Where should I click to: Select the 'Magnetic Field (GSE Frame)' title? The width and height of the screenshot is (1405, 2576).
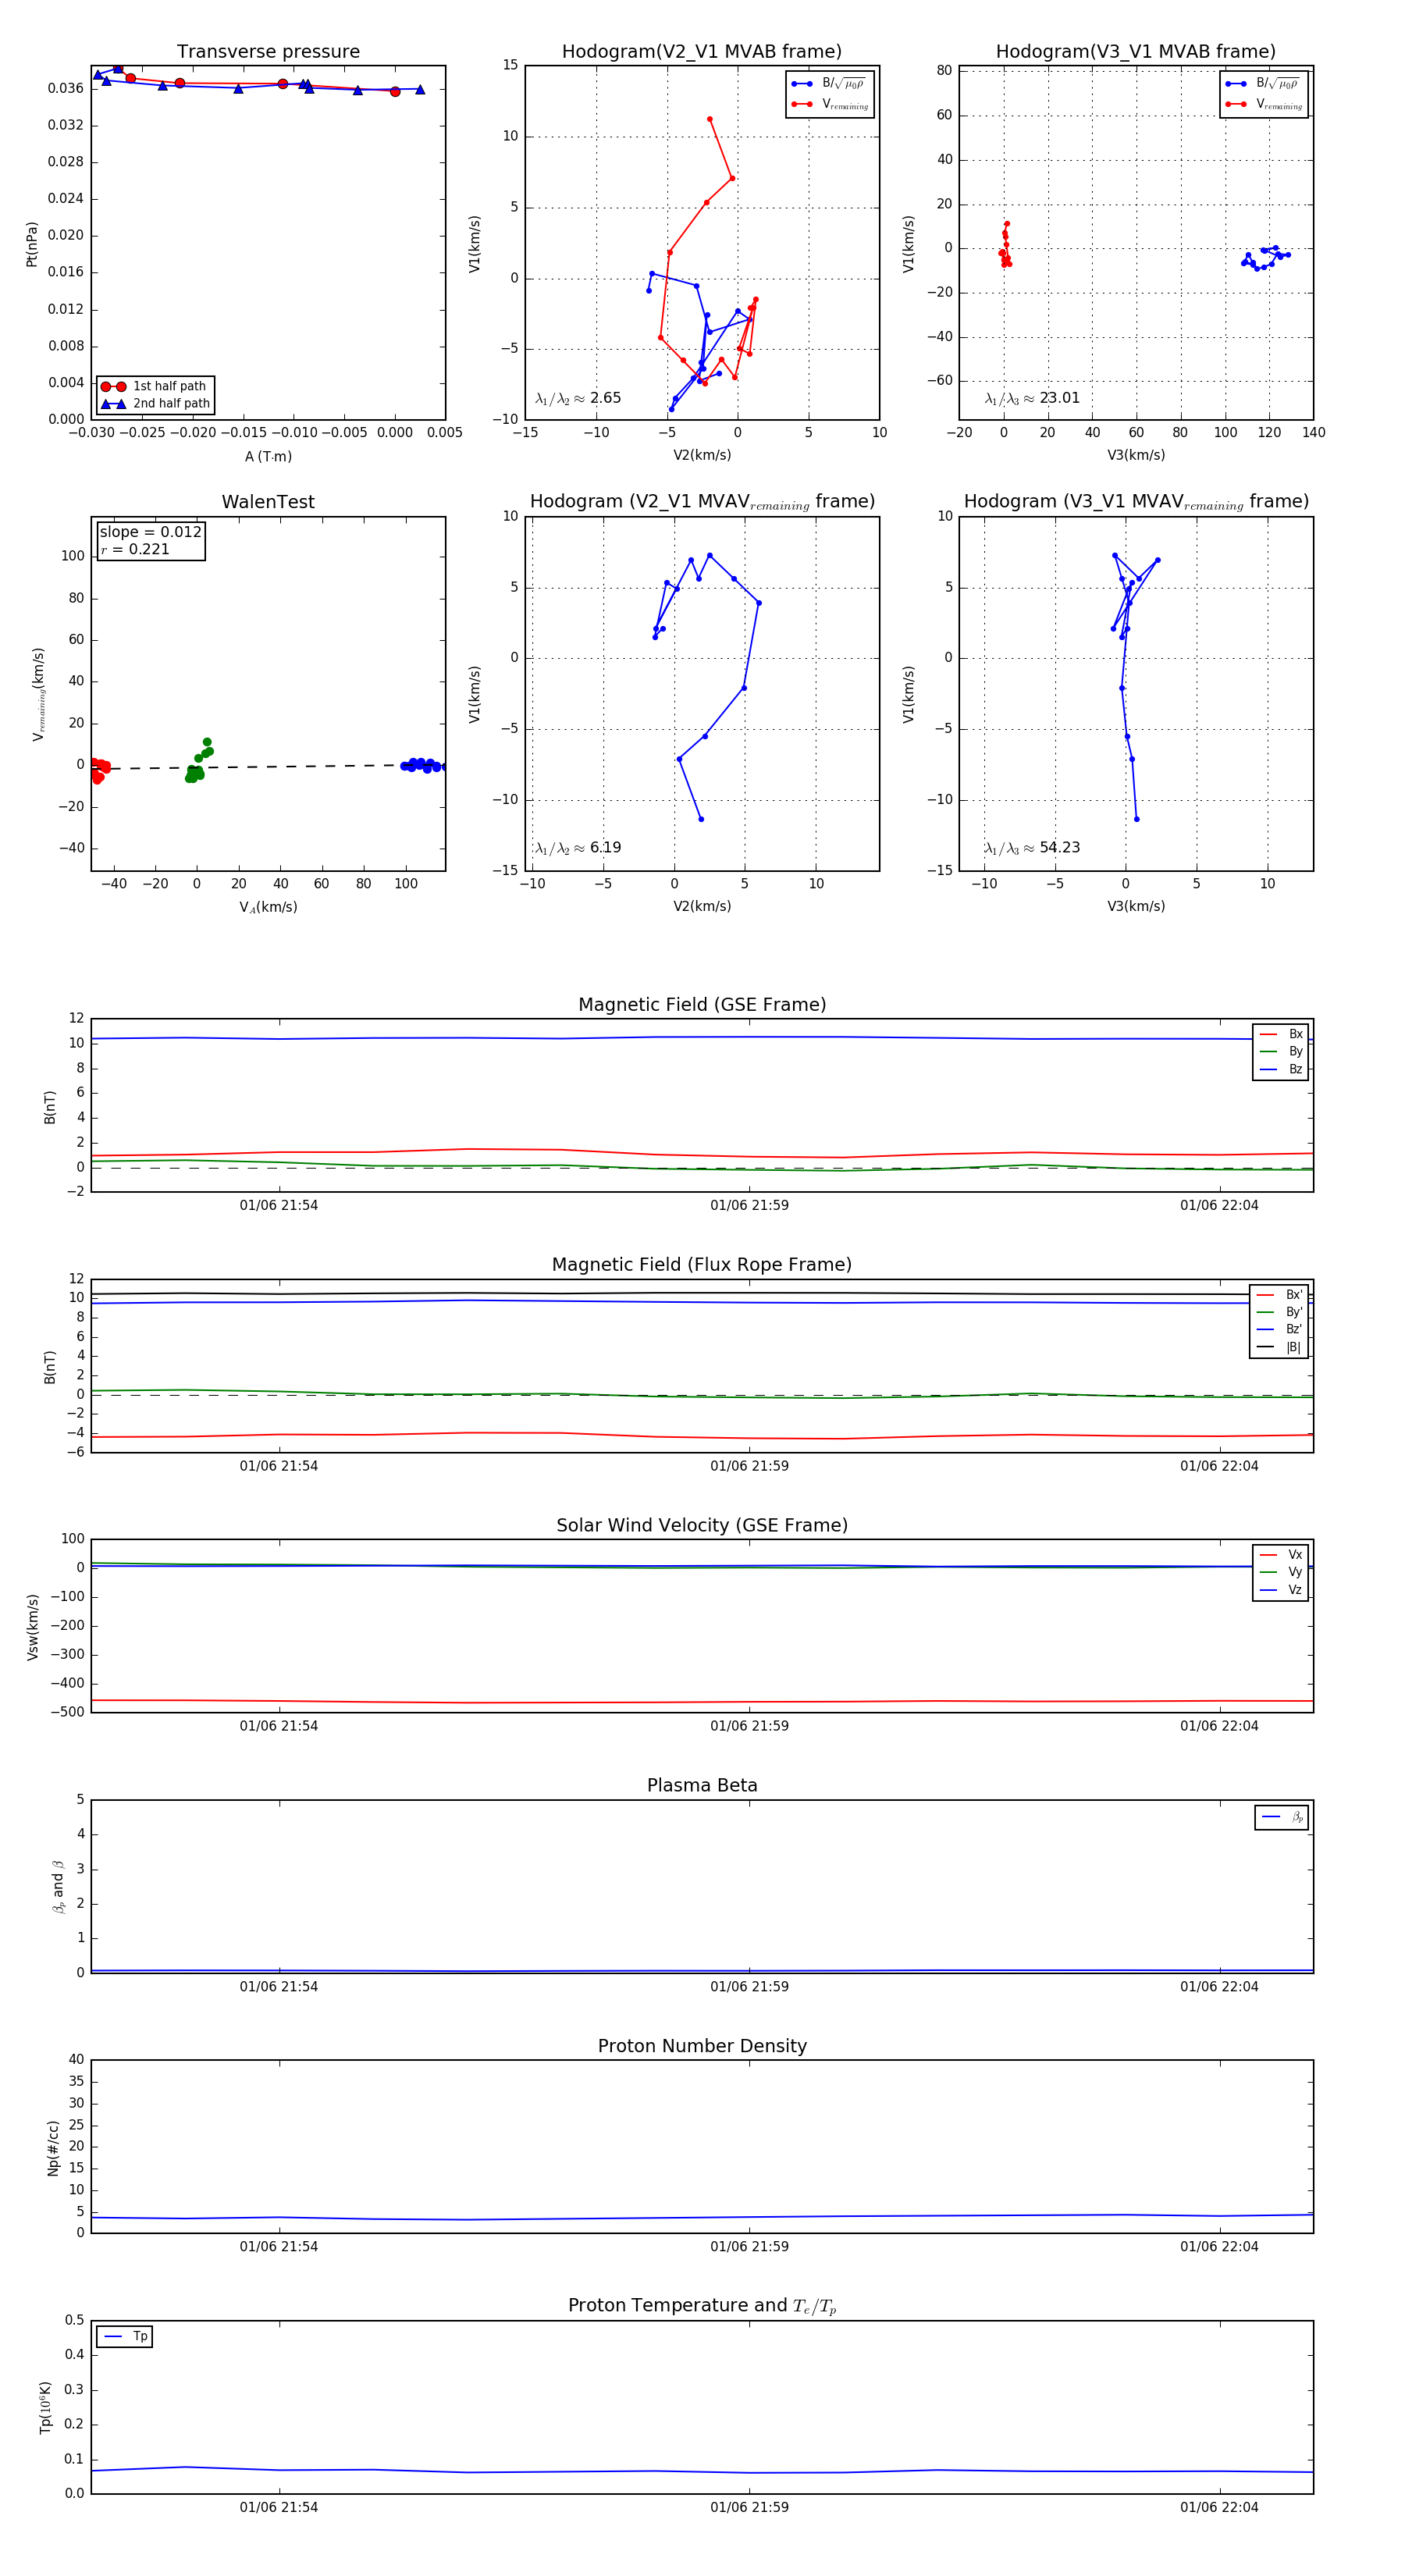[702, 1005]
